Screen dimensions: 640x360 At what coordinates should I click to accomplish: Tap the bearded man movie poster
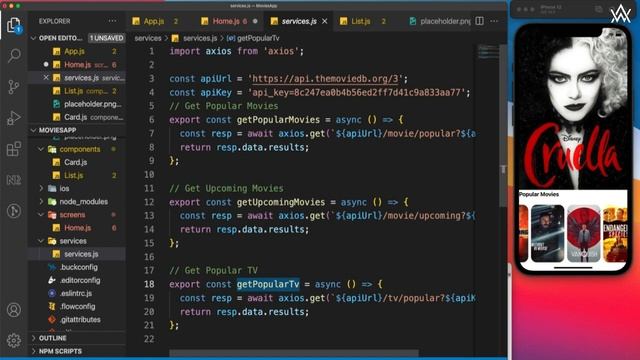pos(547,233)
